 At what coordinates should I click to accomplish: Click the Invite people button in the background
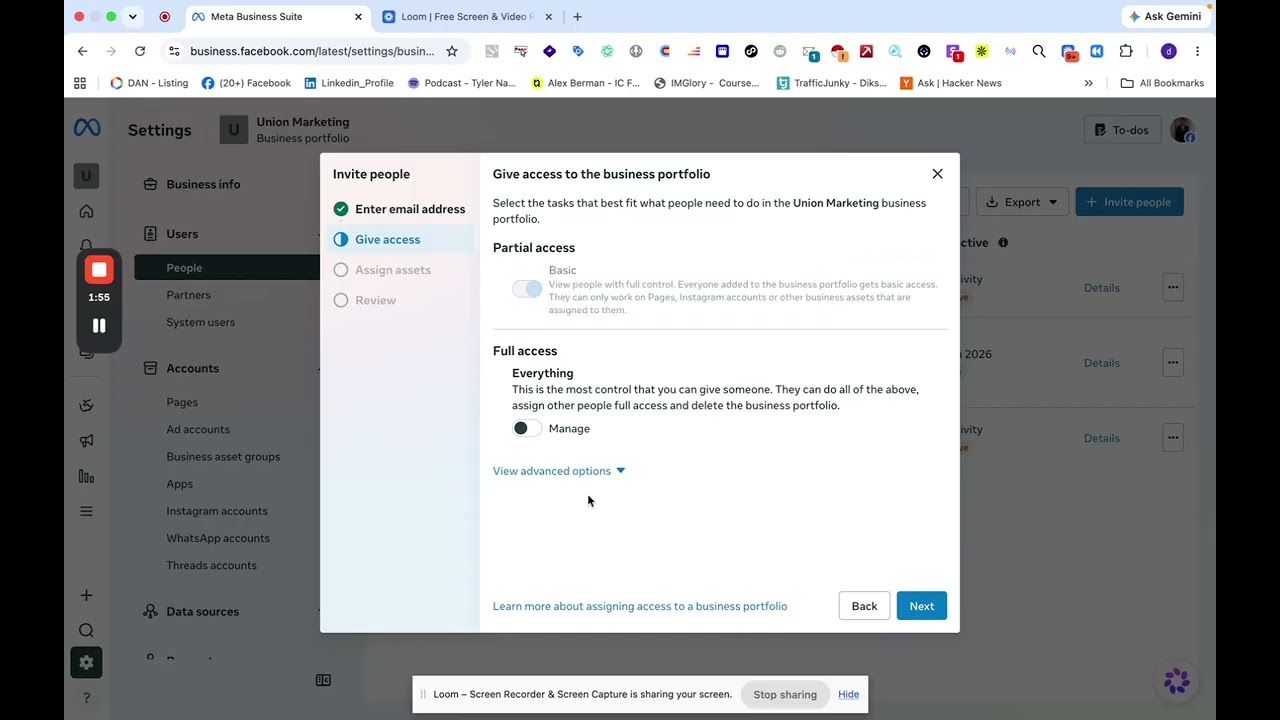(1129, 202)
